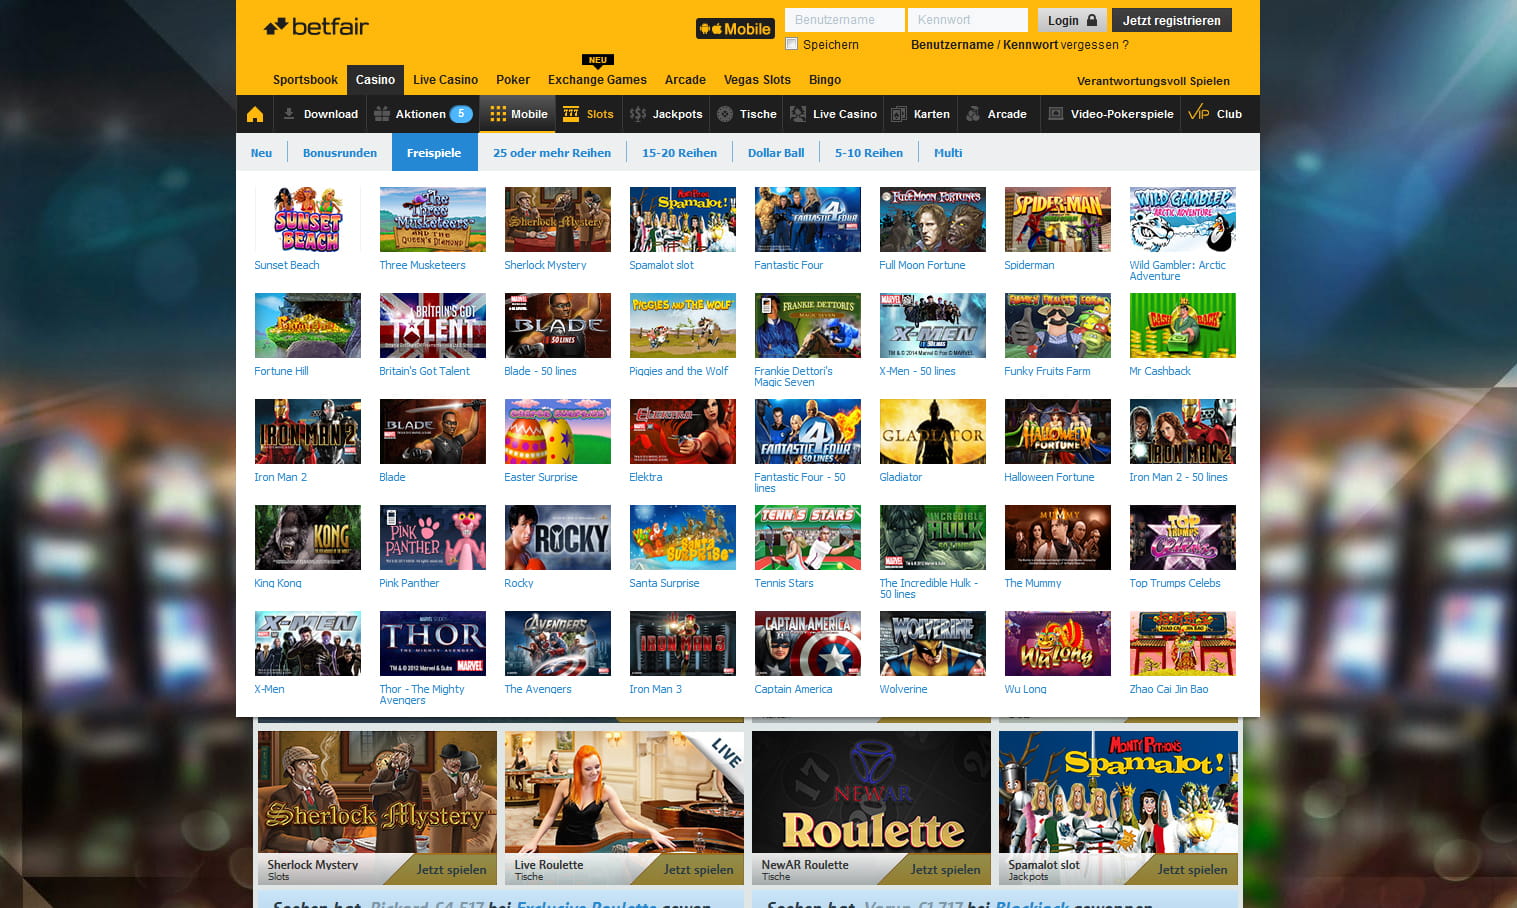
Task: Open Sunset Beach game thumbnail
Action: (308, 219)
